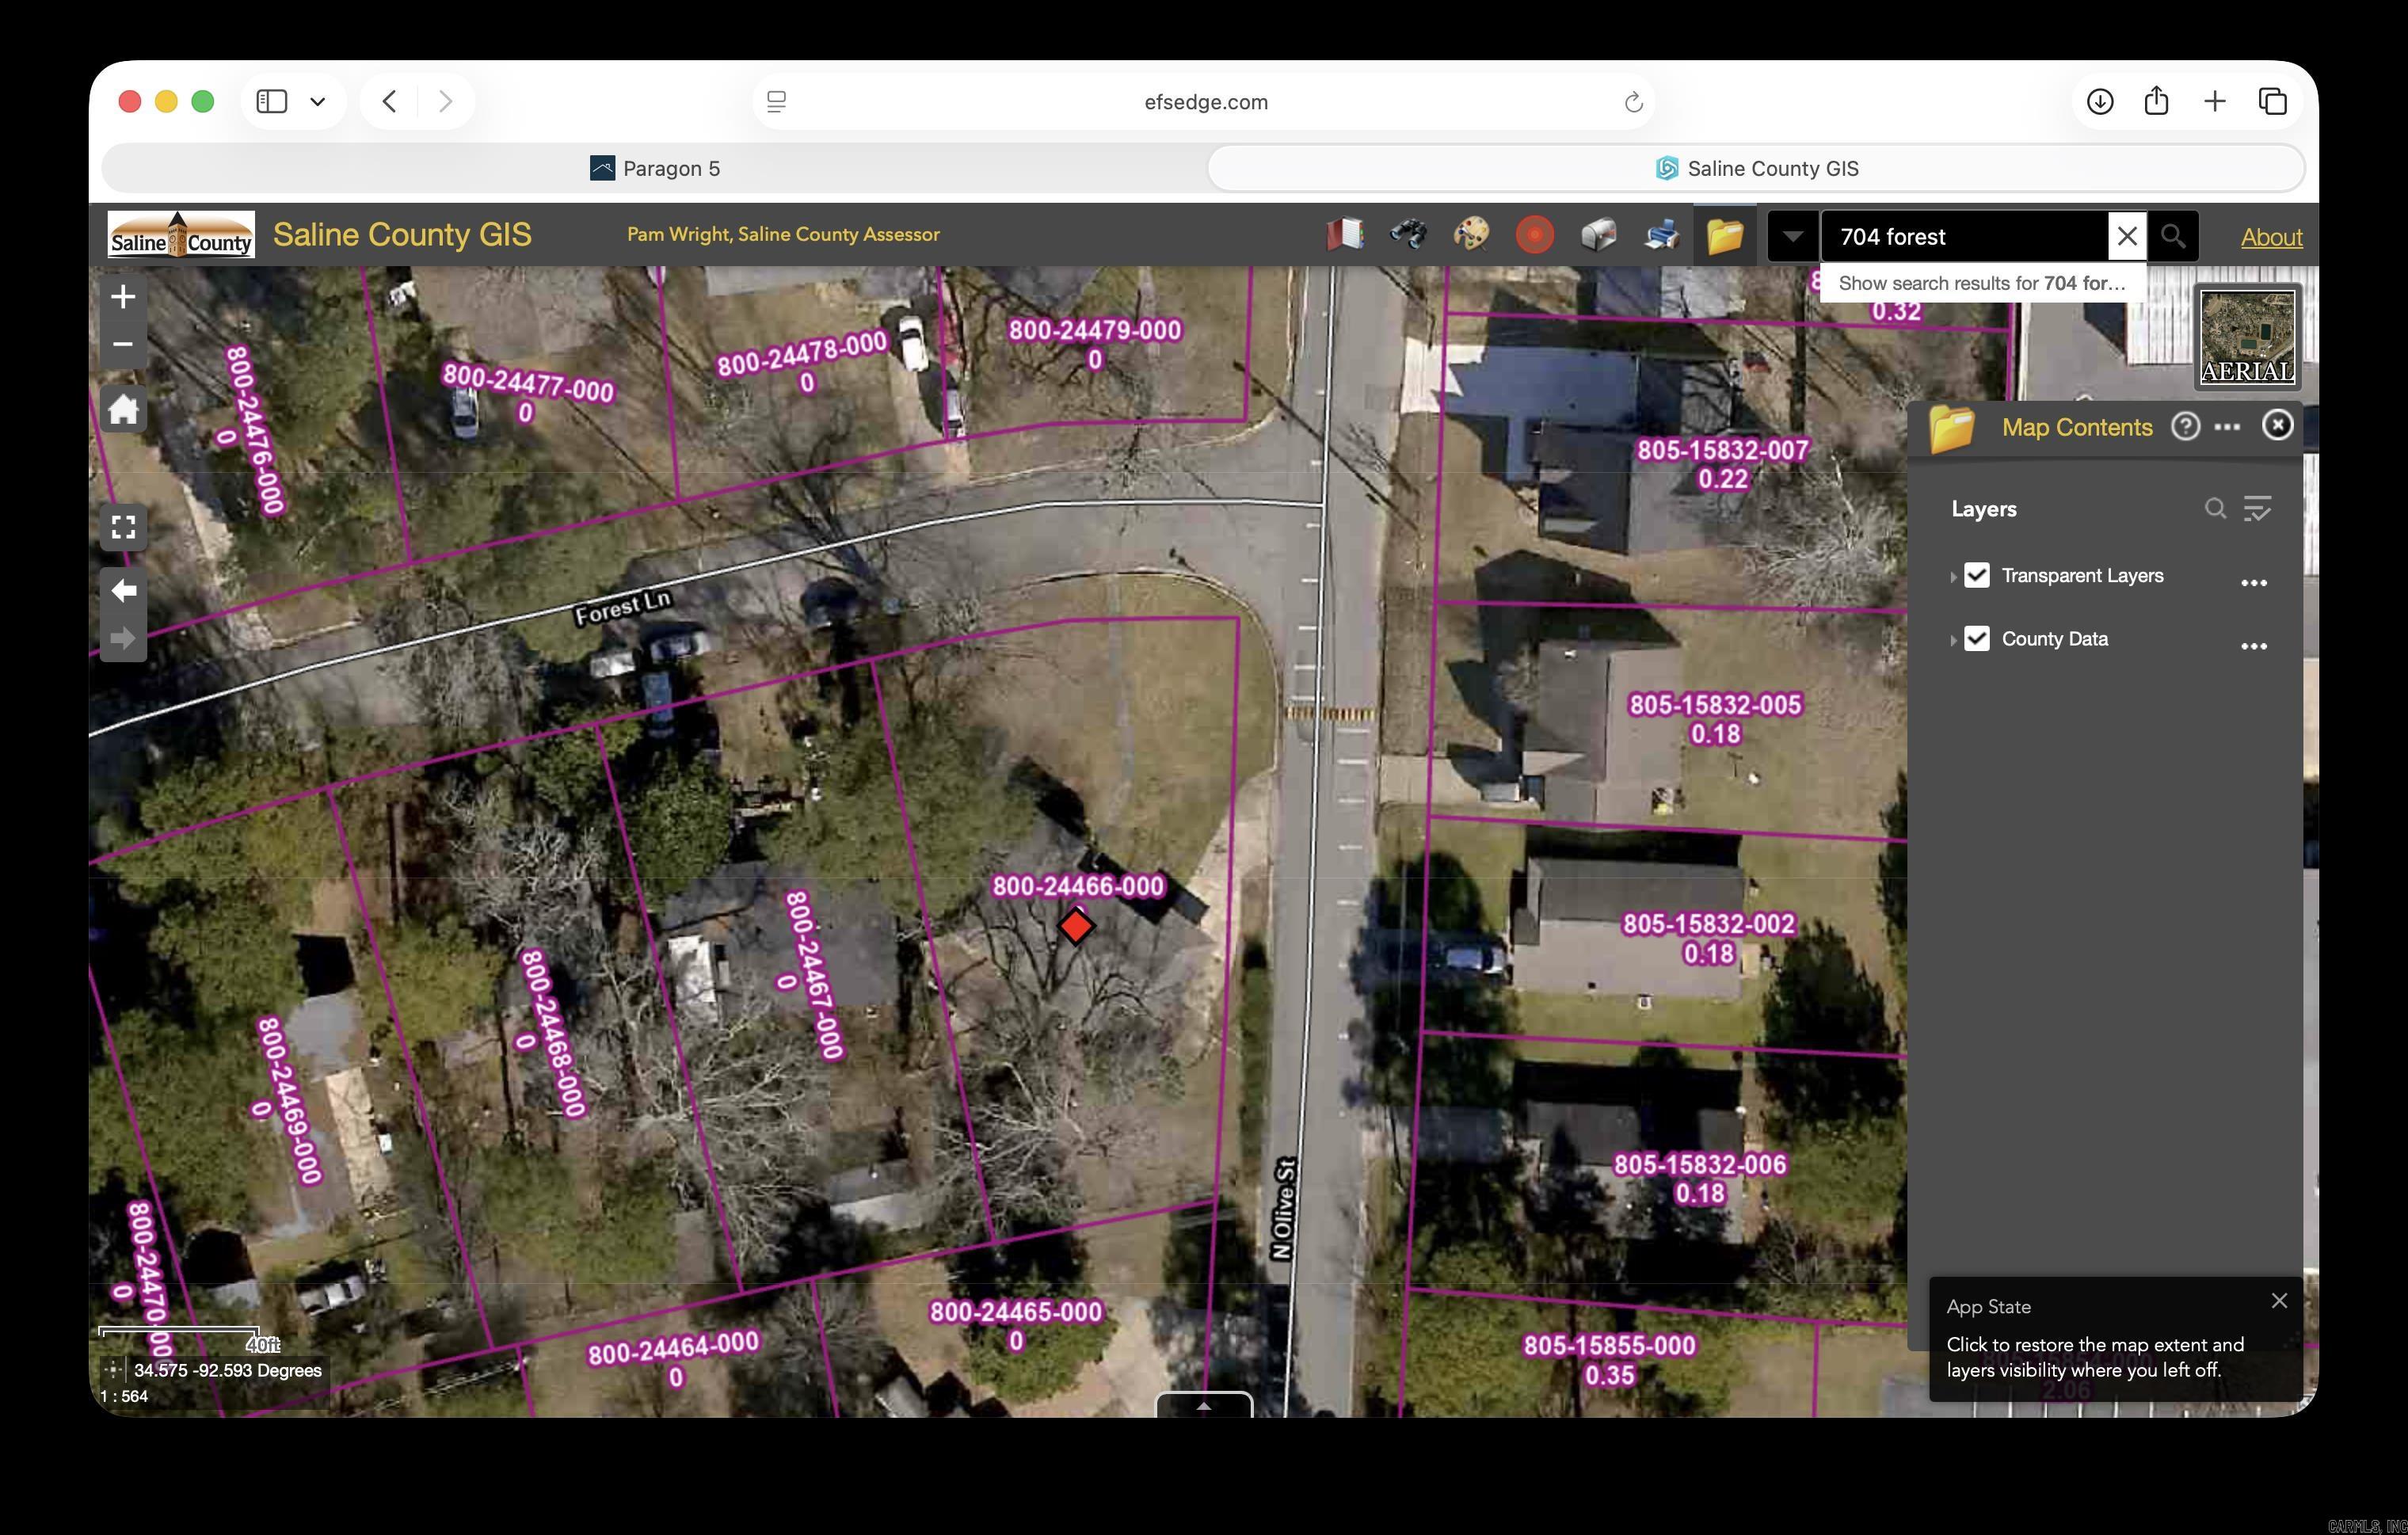The width and height of the screenshot is (2408, 1535).
Task: Open sidebar tab group dropdown
Action: [318, 101]
